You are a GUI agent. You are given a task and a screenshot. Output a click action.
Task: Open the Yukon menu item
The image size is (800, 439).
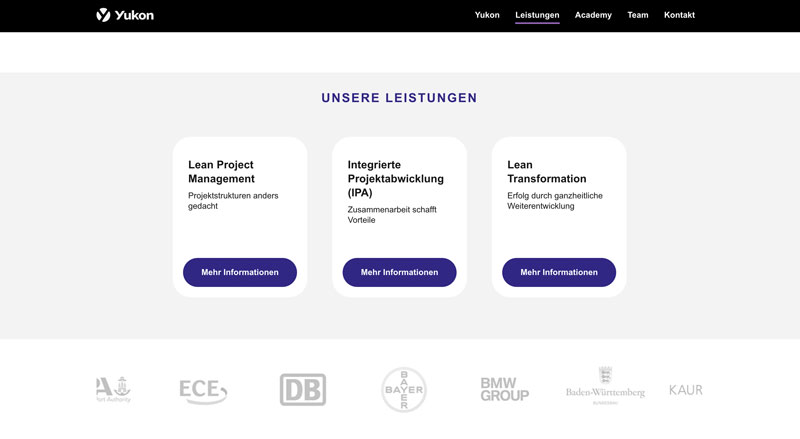(x=487, y=15)
